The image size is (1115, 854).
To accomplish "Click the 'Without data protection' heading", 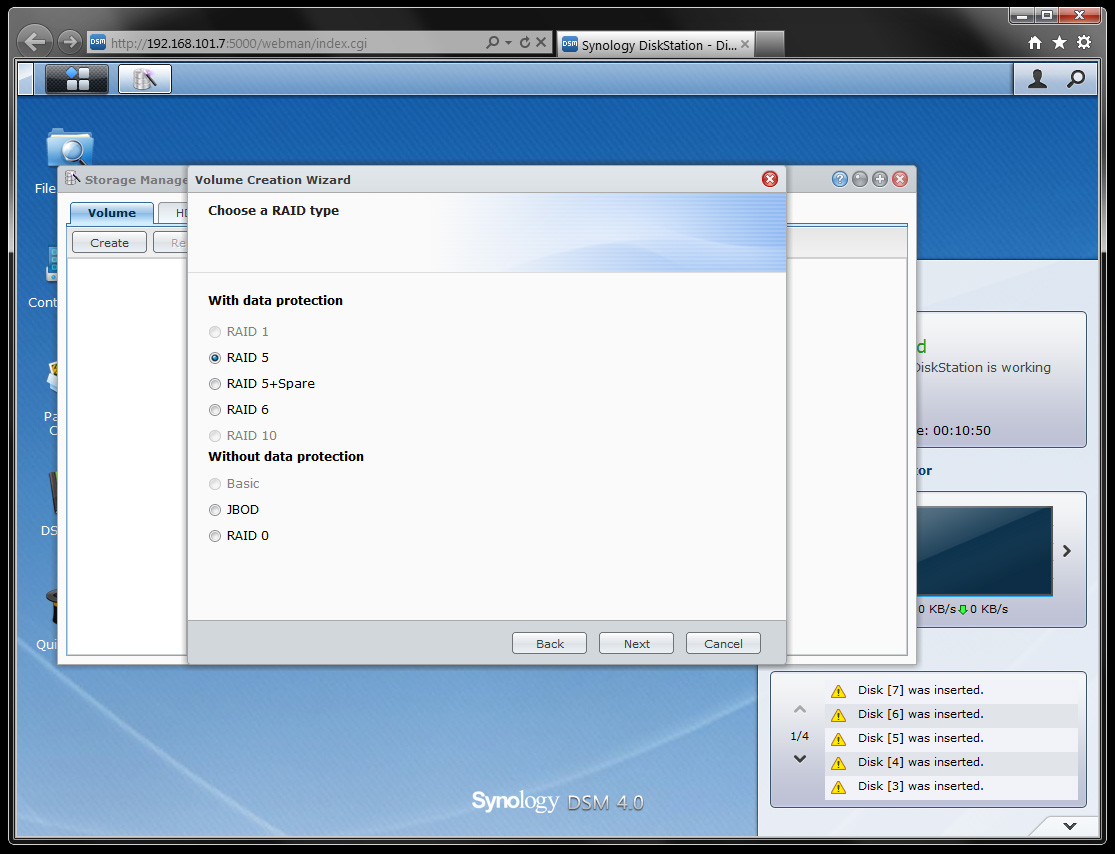I will point(286,457).
